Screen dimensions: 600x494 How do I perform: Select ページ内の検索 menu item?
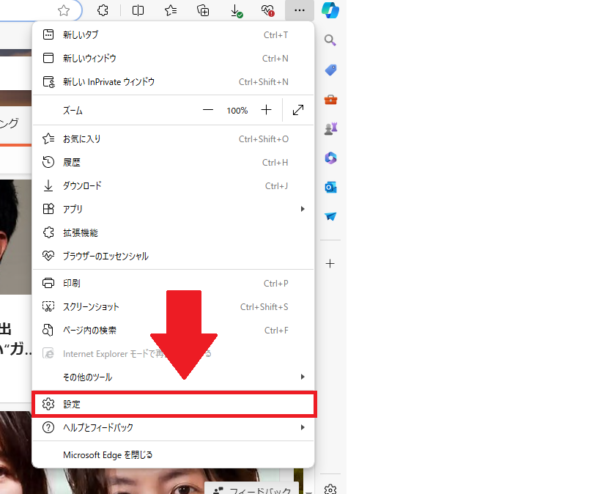coord(173,330)
